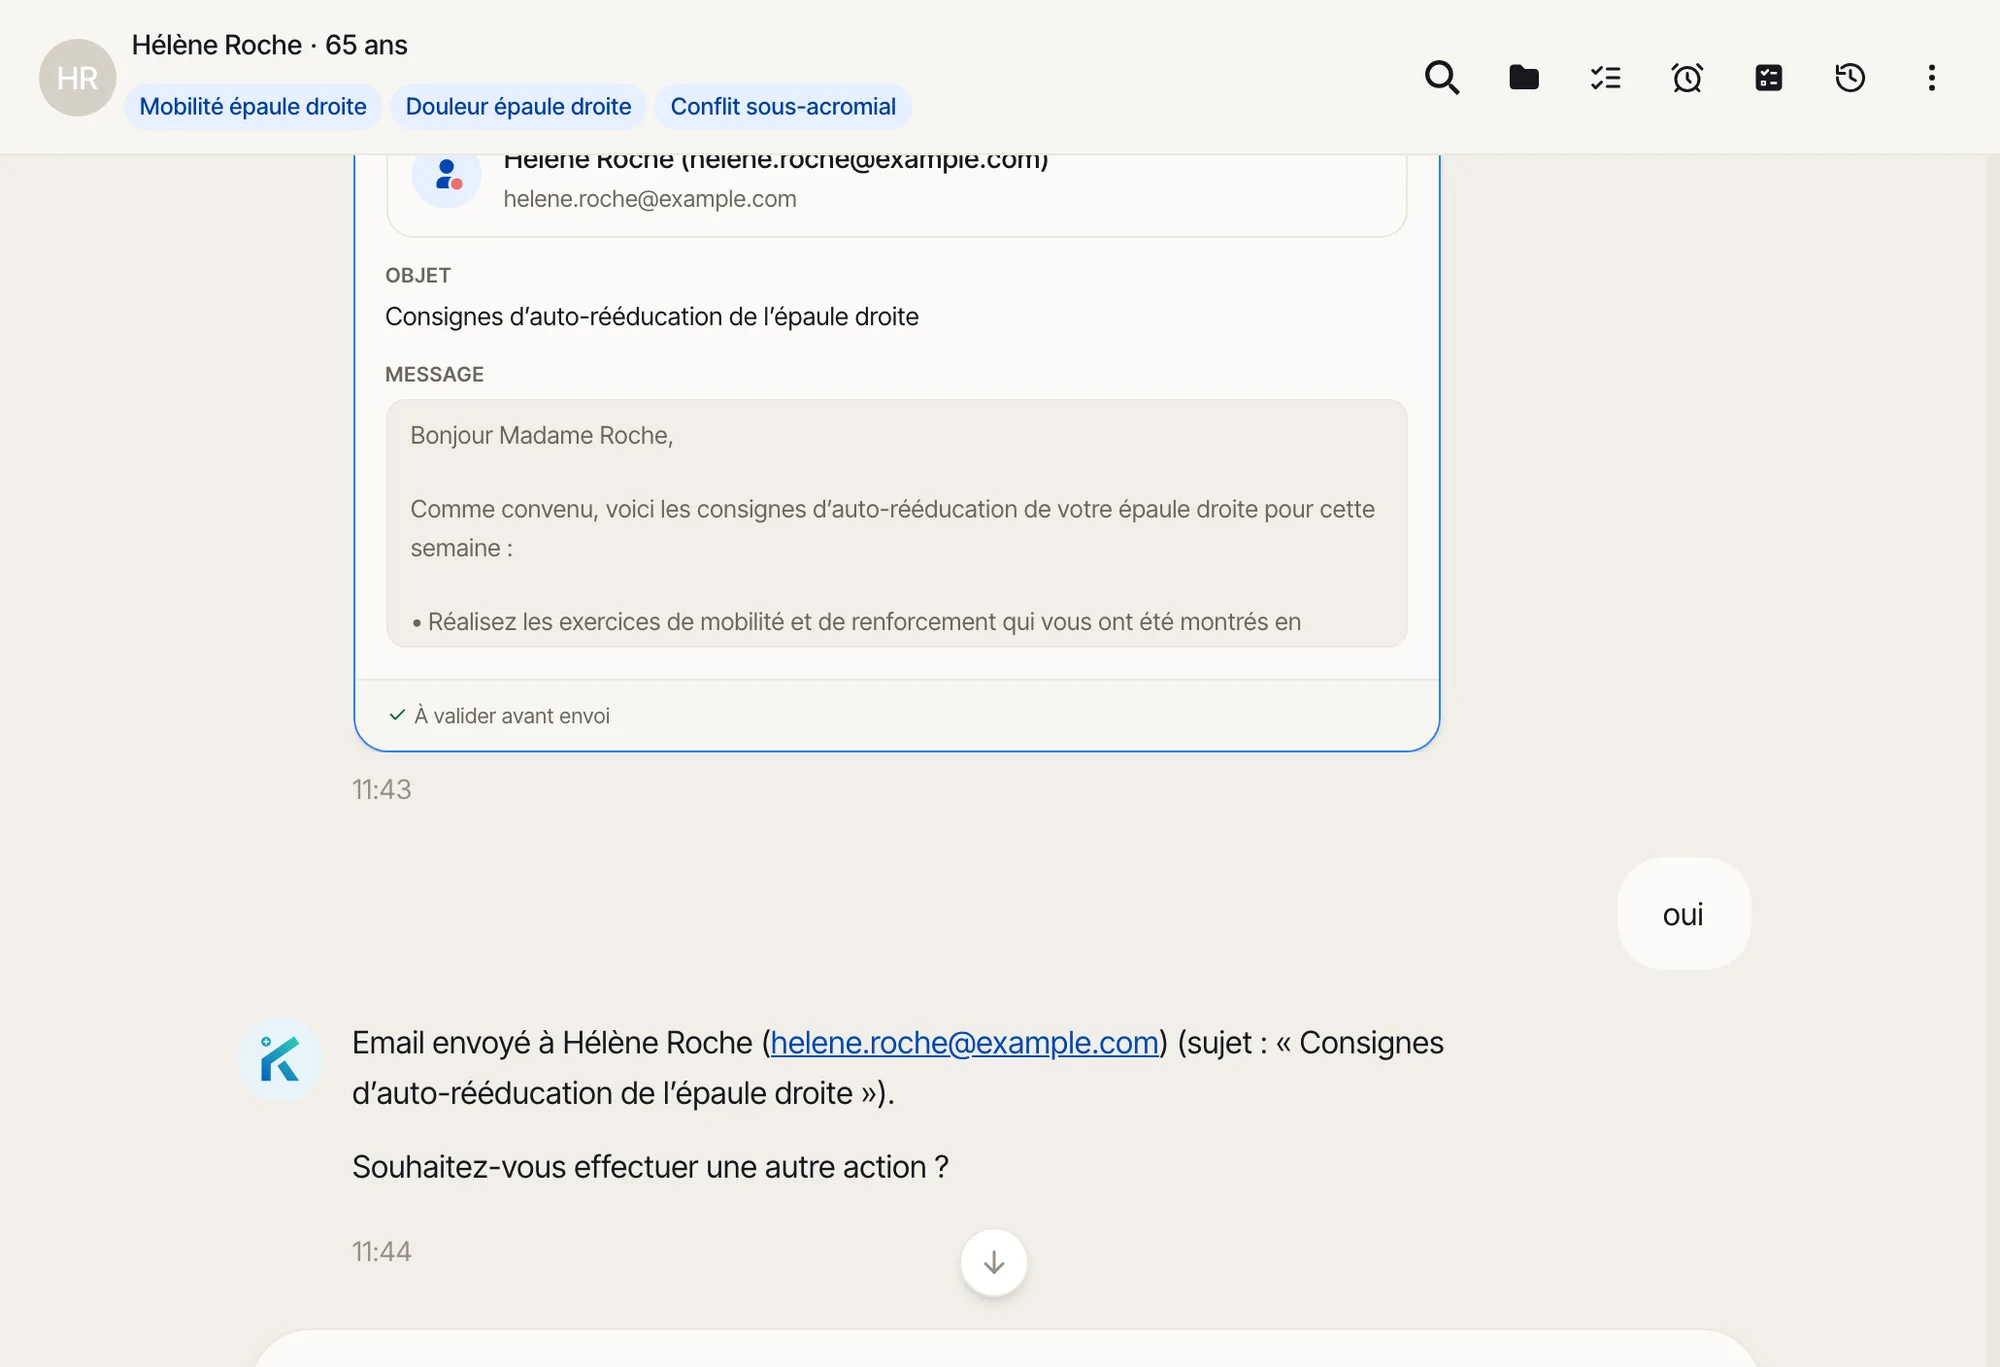This screenshot has height=1367, width=2000.
Task: Open the history clock icon
Action: (x=1850, y=77)
